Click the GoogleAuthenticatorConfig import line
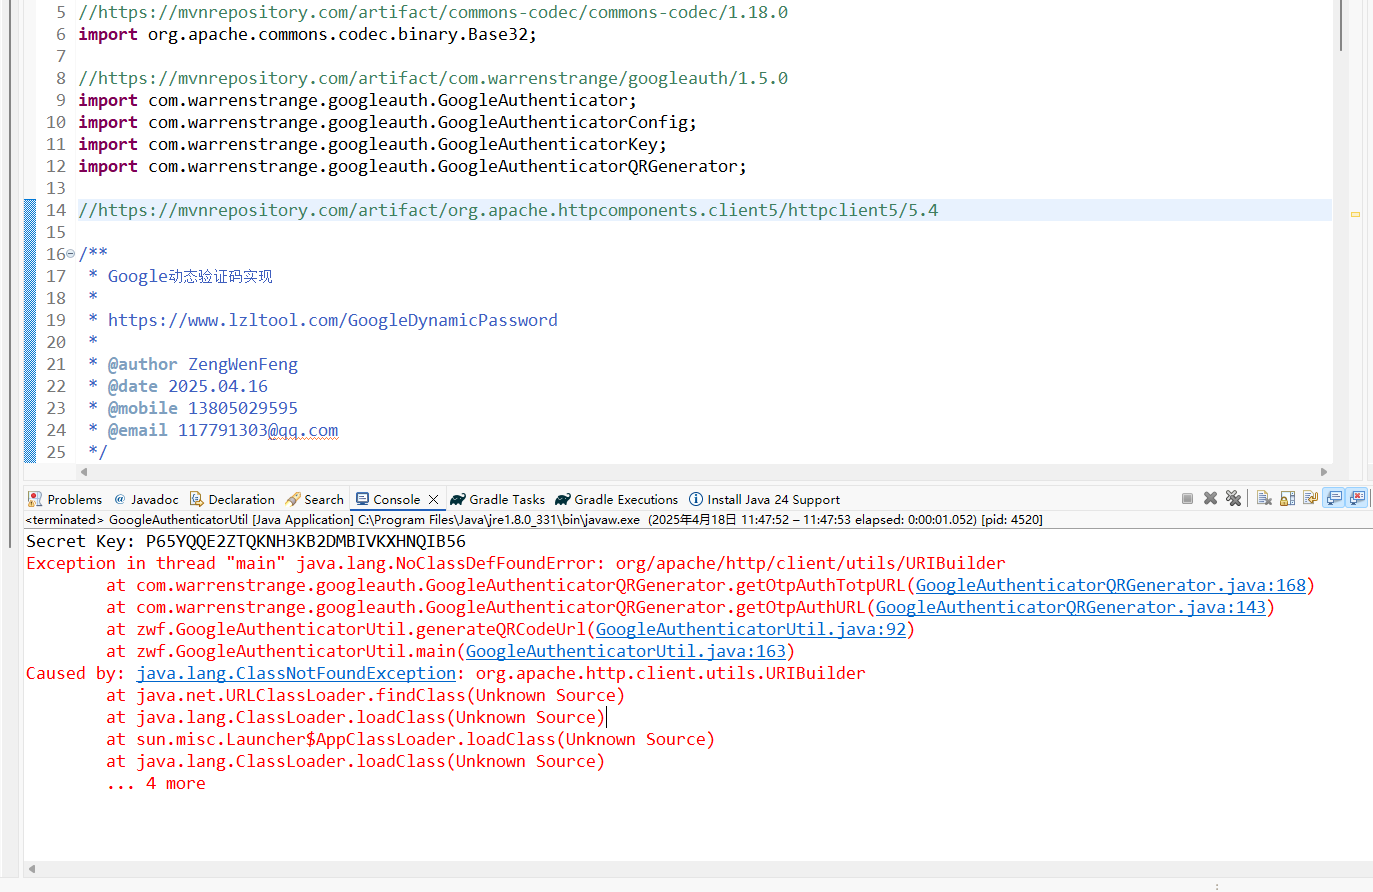Viewport: 1373px width, 892px height. pos(387,122)
